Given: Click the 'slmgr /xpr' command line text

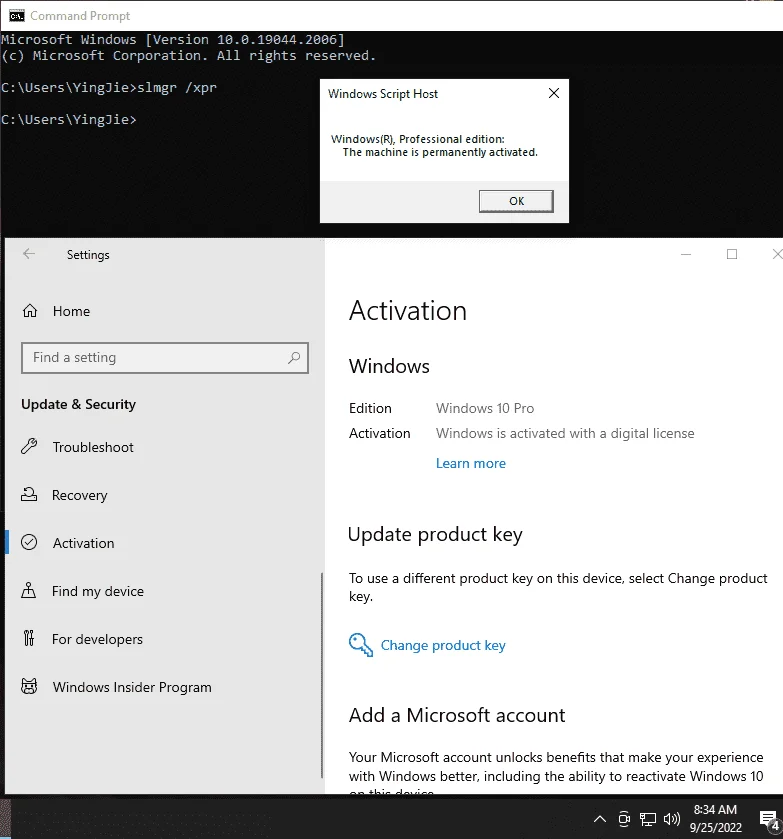Looking at the screenshot, I should pyautogui.click(x=177, y=88).
